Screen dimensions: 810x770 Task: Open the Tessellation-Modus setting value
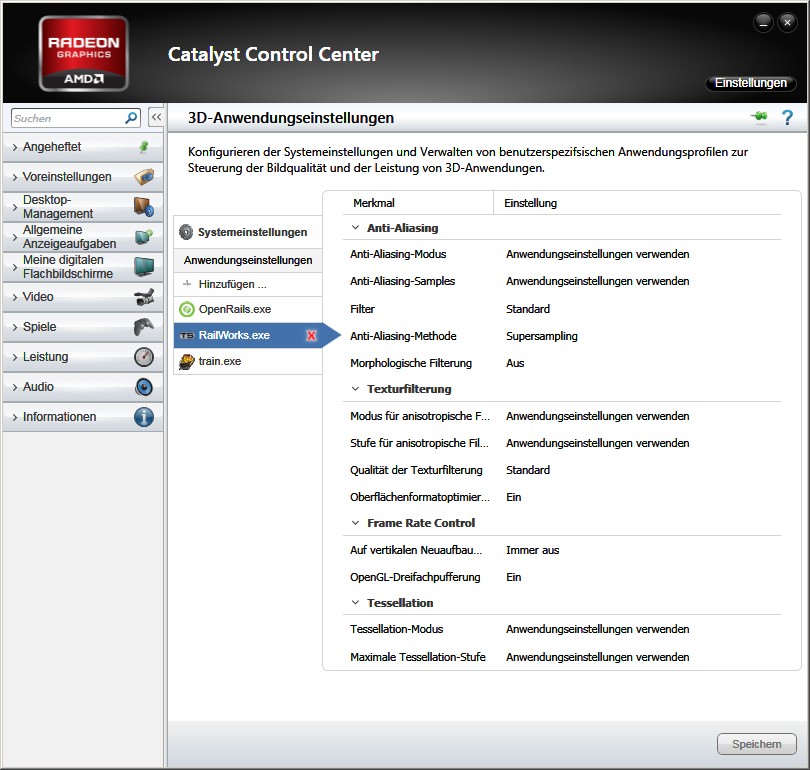598,629
